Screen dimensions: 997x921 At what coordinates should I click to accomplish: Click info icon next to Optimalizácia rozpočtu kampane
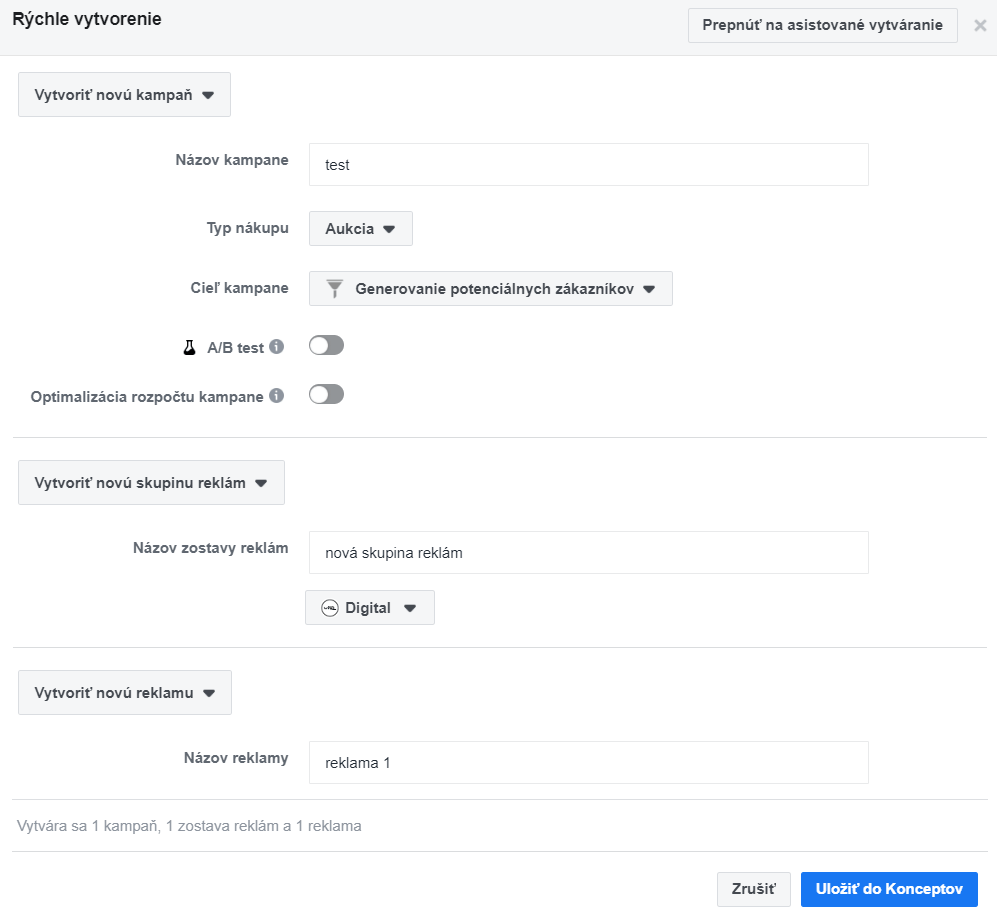coord(277,396)
